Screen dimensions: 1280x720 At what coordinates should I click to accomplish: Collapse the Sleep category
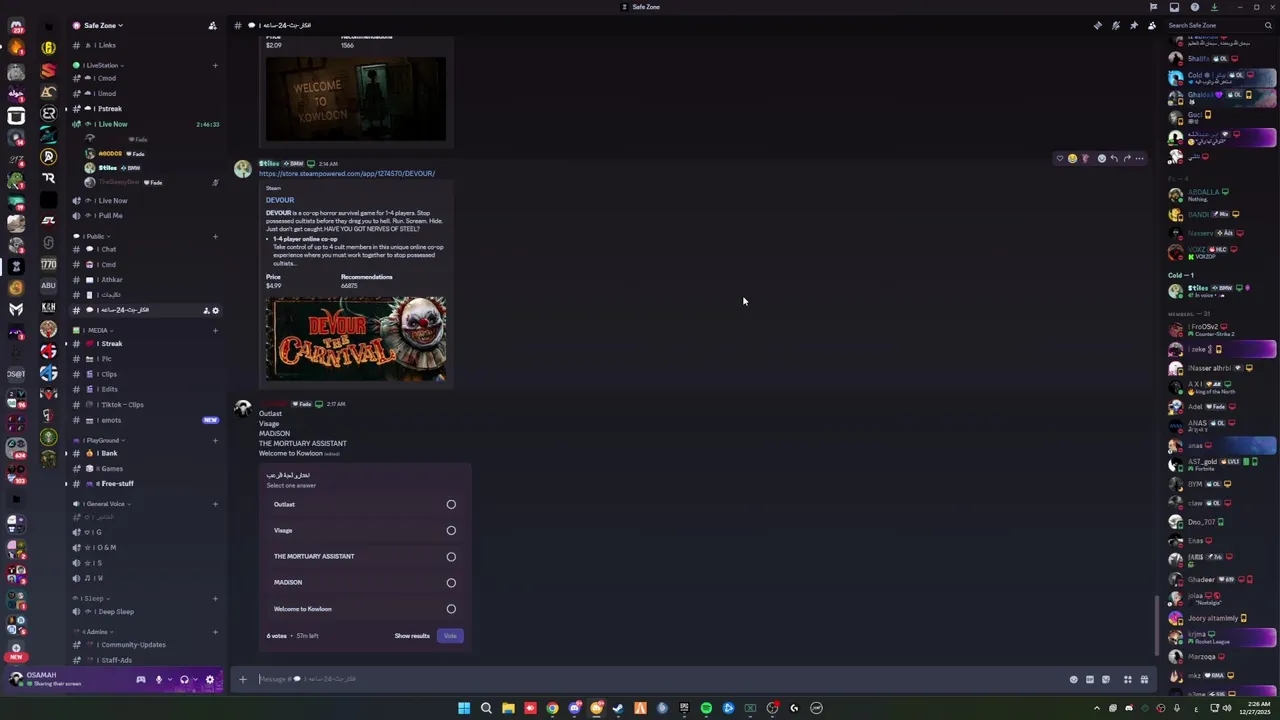[91, 598]
